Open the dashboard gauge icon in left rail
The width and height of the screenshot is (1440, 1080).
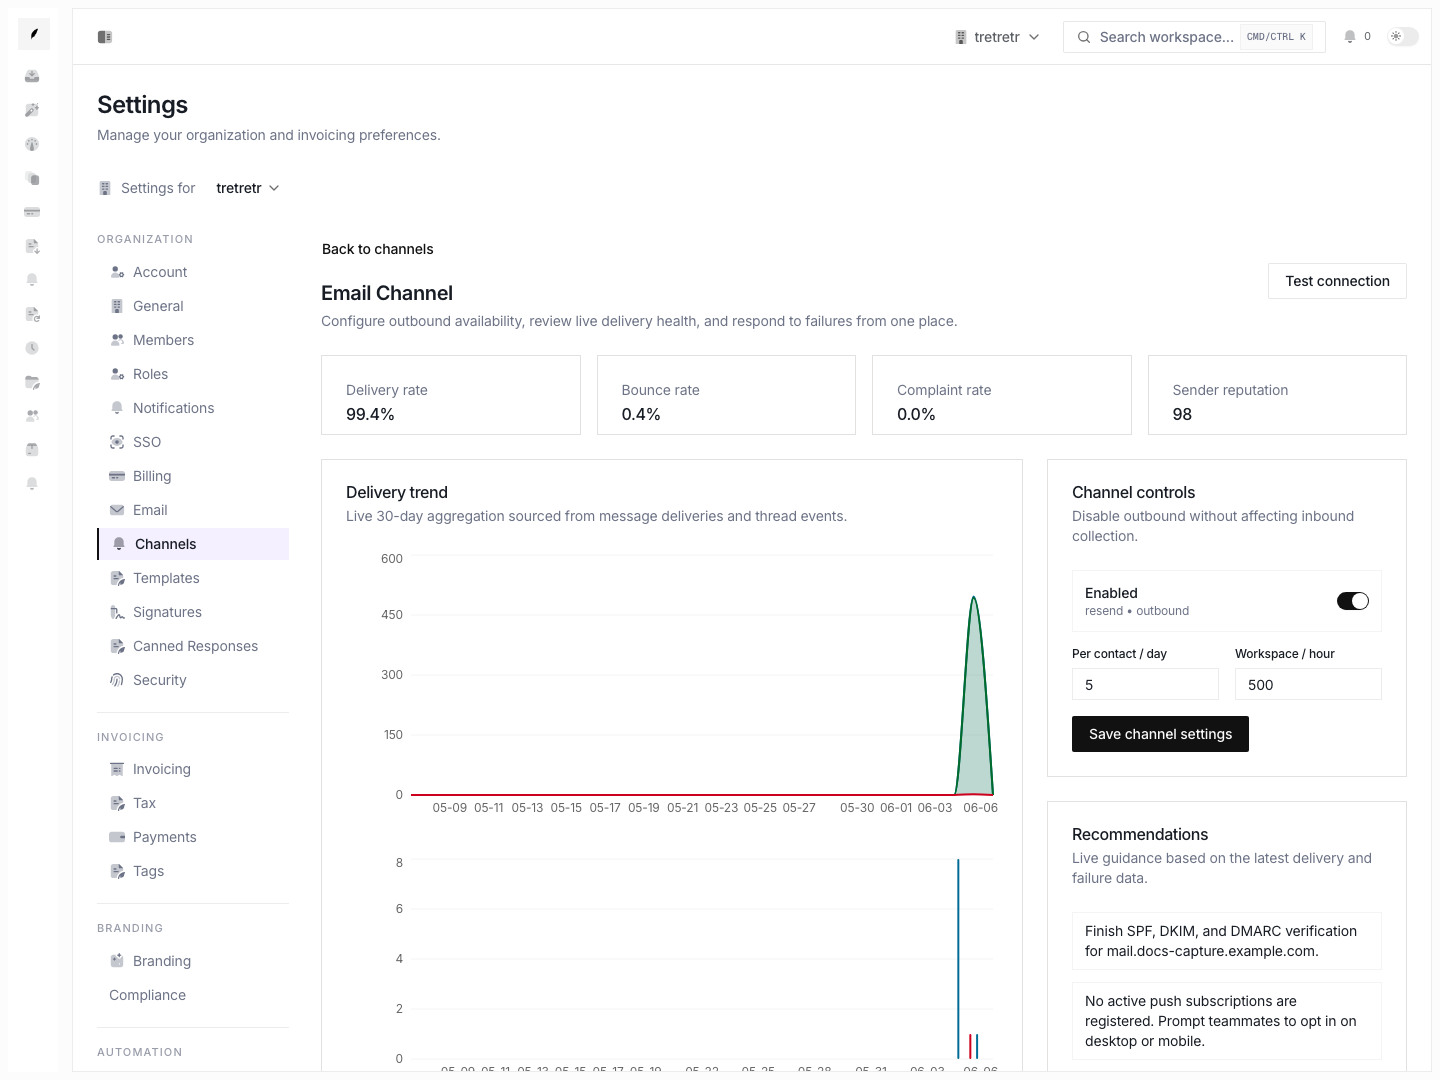32,144
